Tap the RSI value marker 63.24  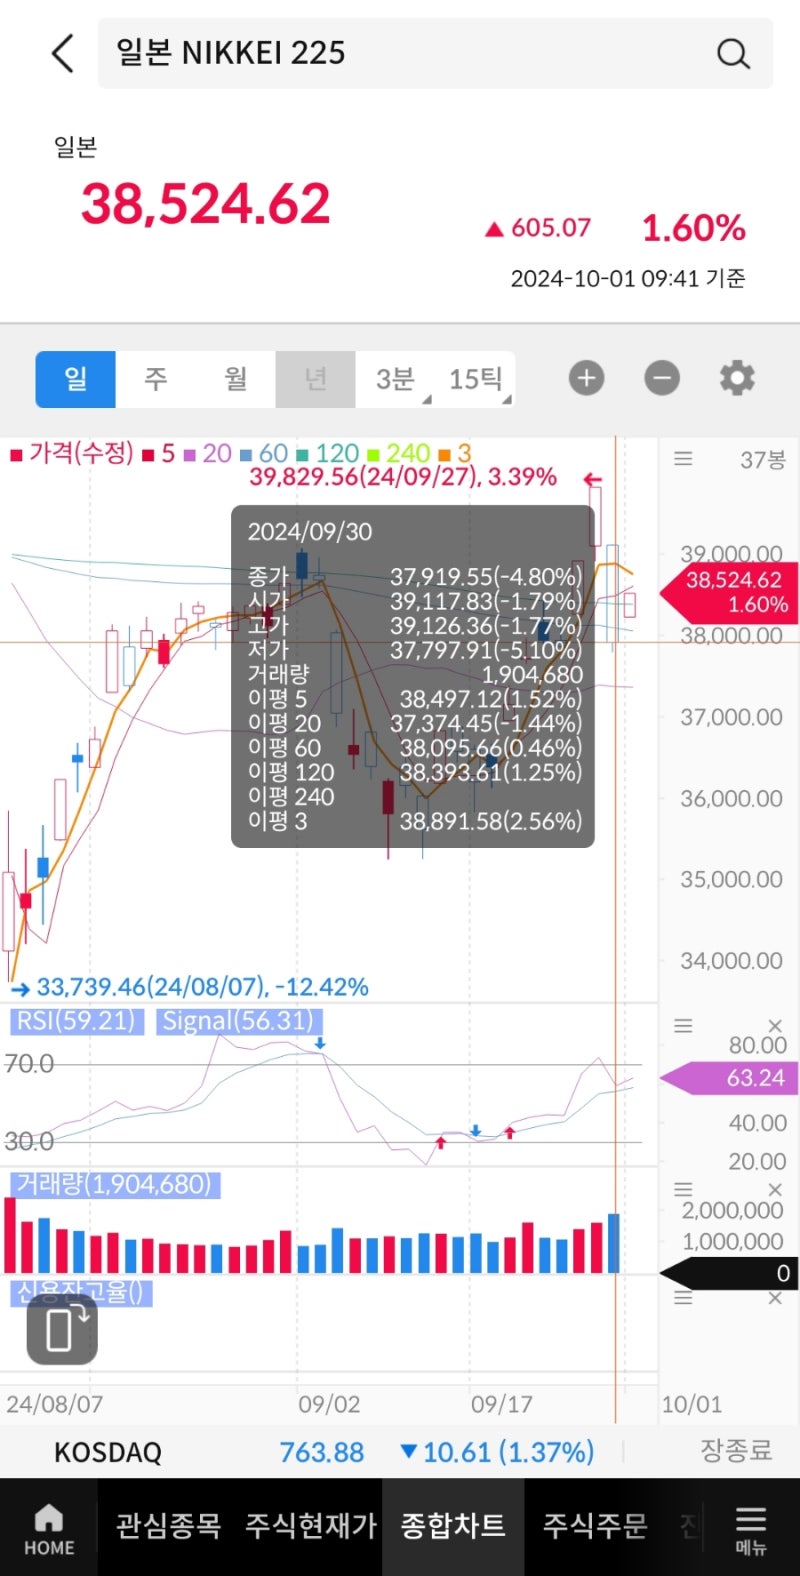729,1078
